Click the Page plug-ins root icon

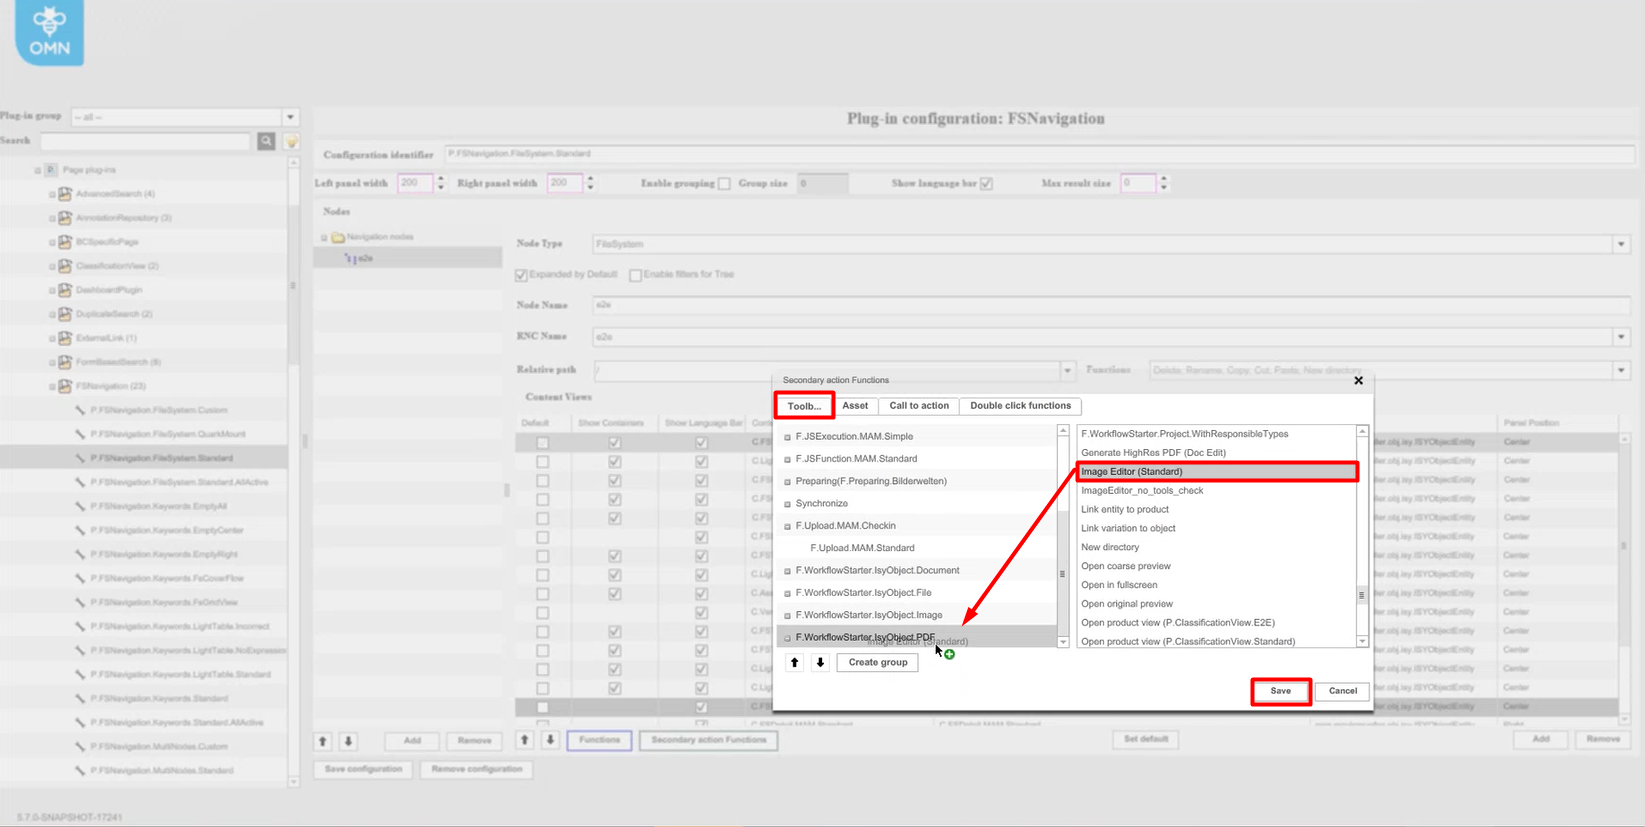click(x=50, y=170)
